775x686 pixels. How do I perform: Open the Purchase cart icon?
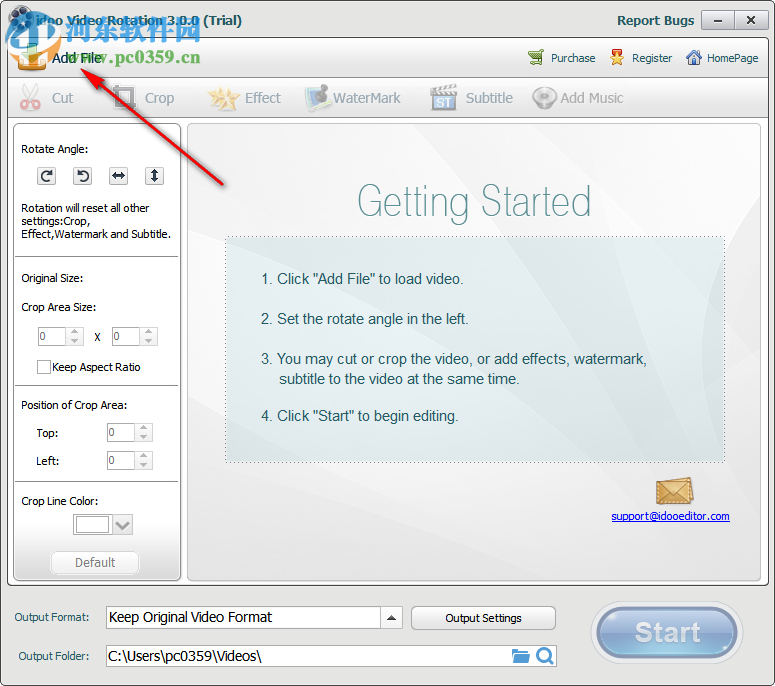[x=536, y=58]
